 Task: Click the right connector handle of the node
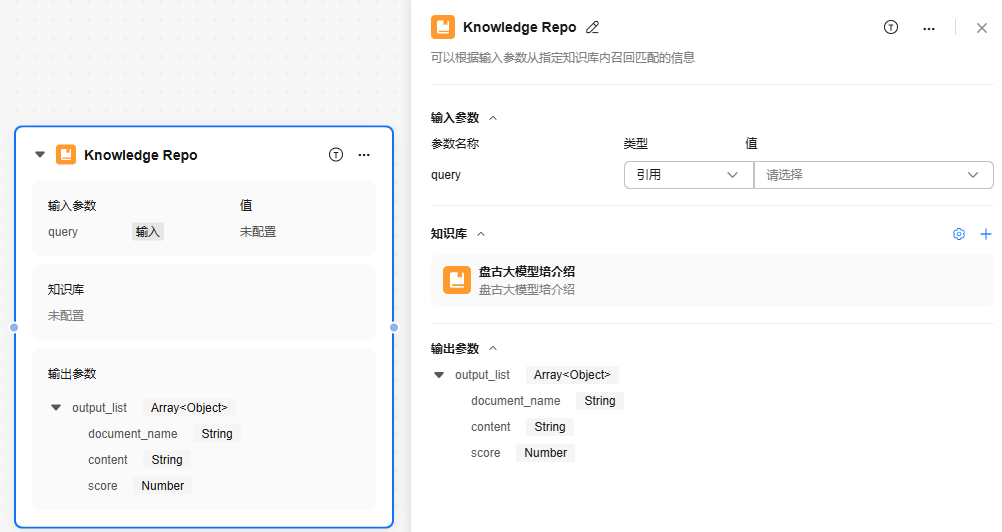pos(394,328)
